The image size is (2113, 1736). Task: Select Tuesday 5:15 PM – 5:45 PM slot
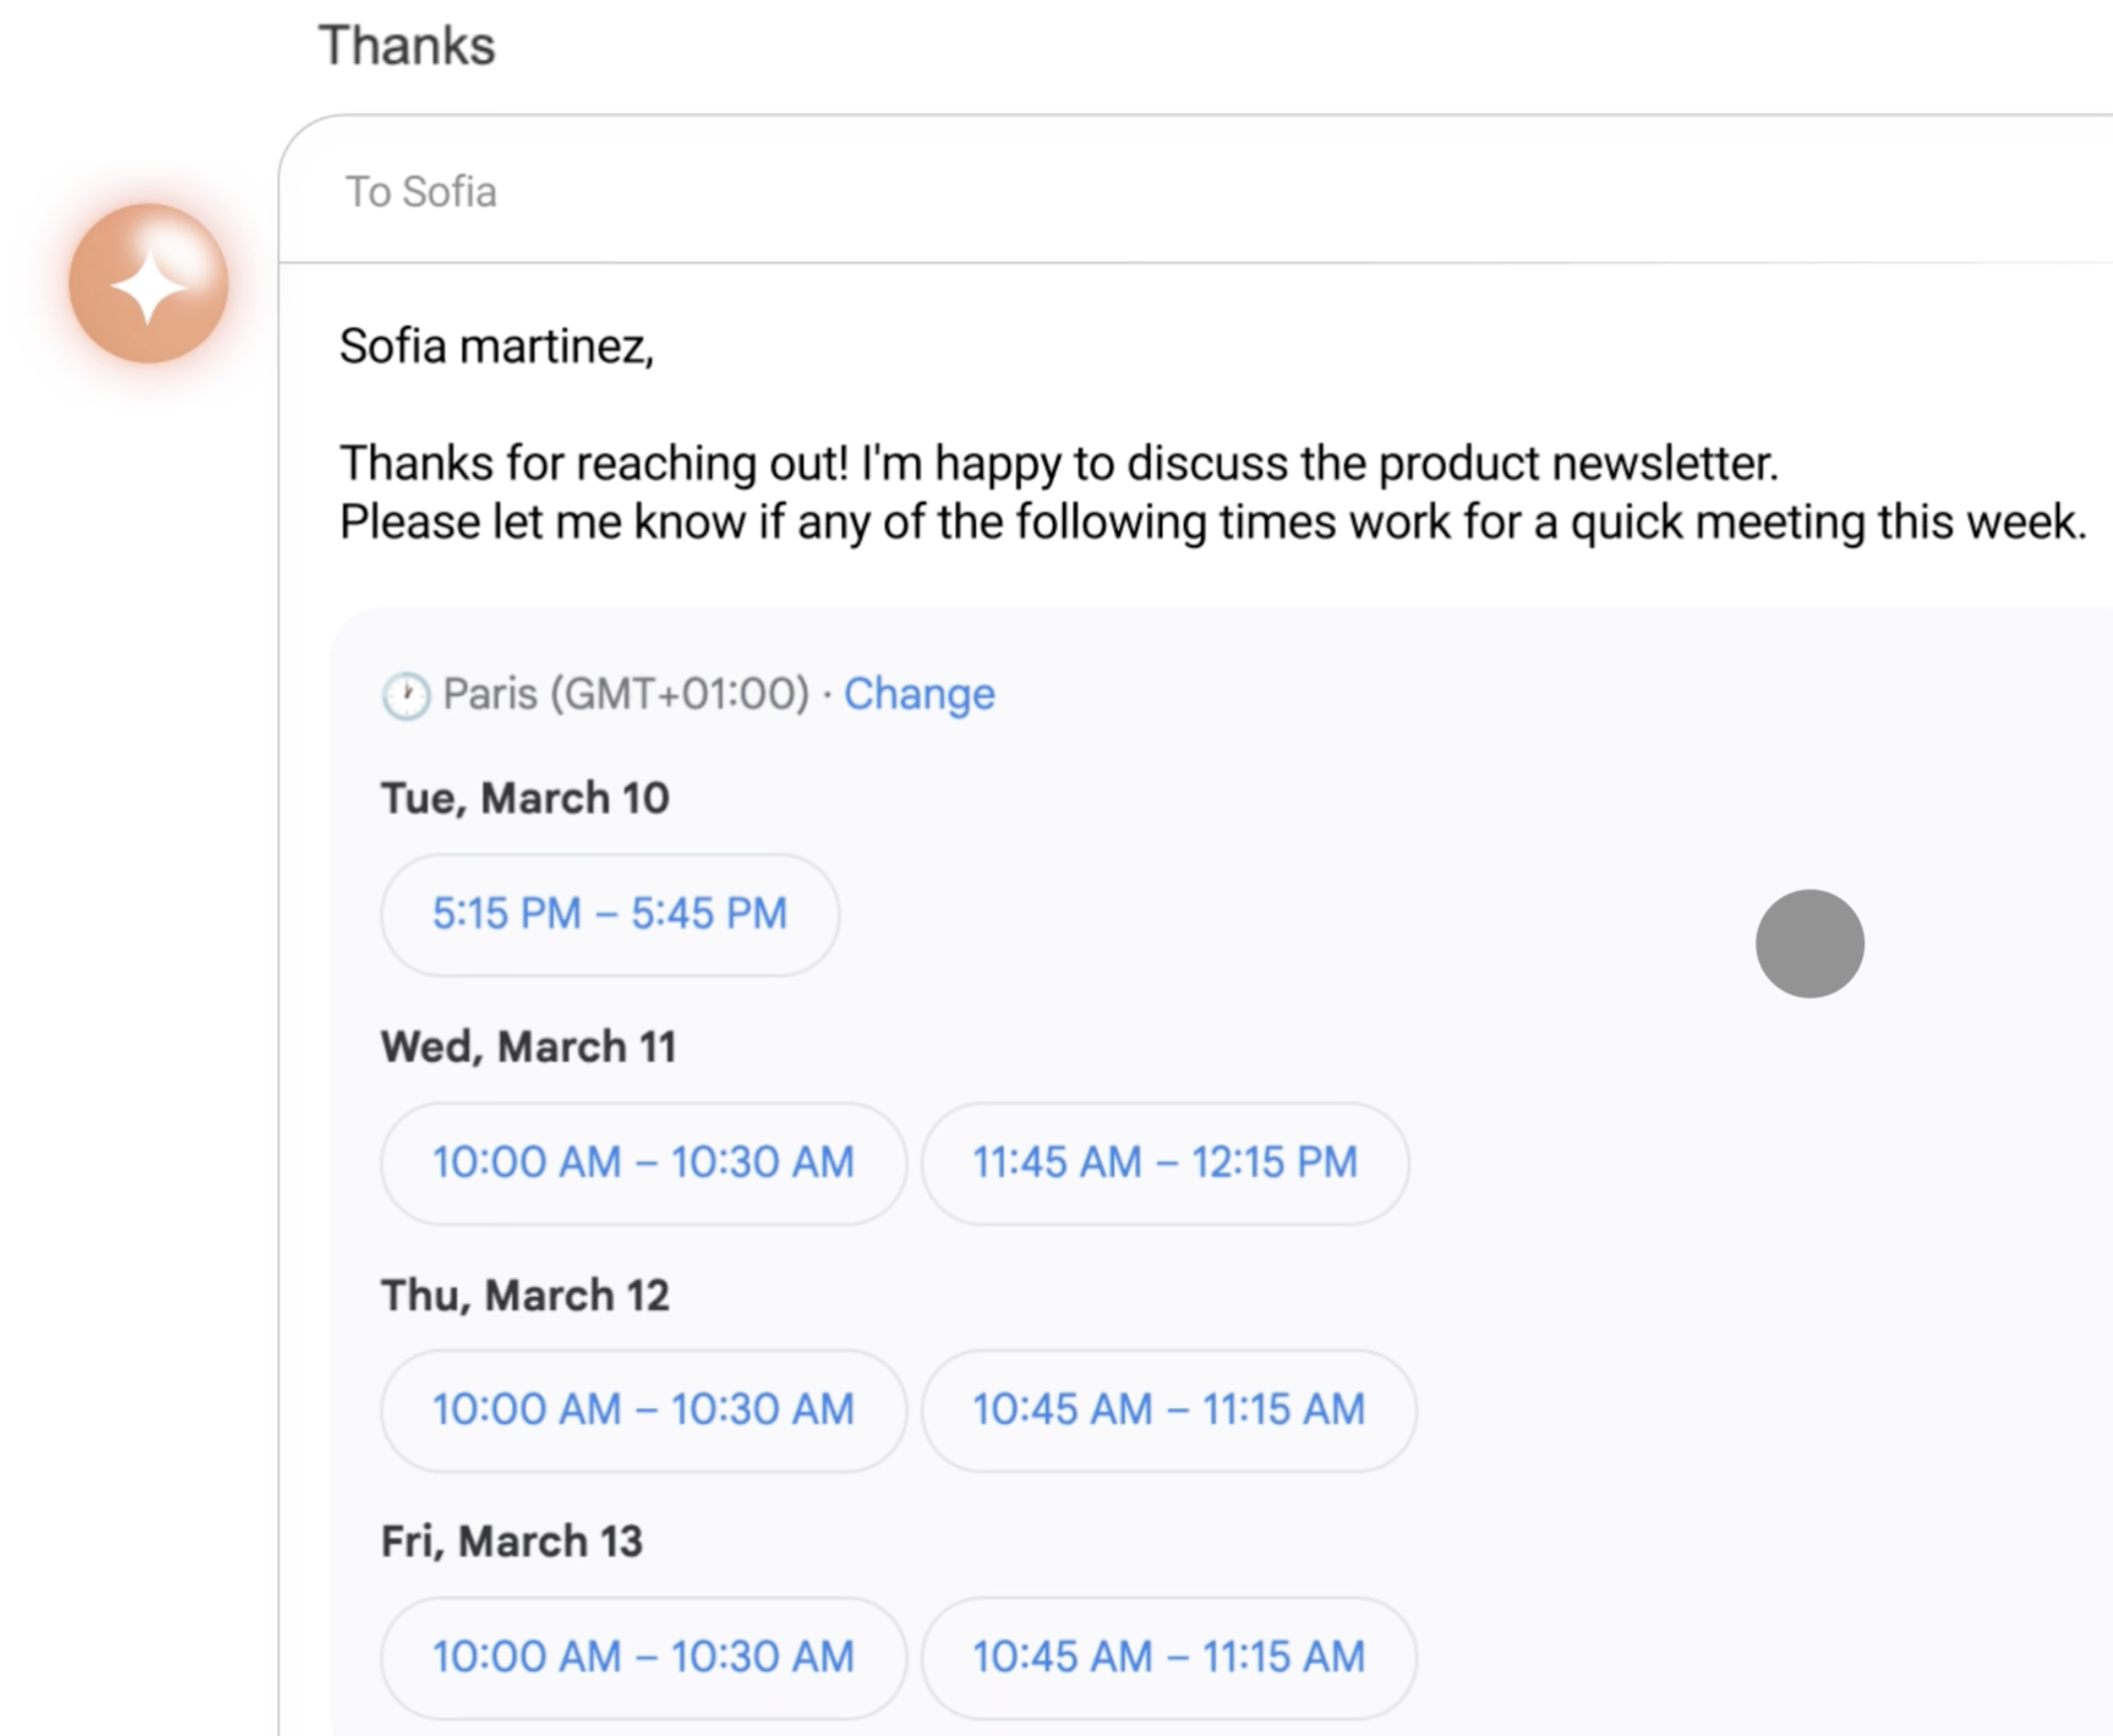point(609,914)
